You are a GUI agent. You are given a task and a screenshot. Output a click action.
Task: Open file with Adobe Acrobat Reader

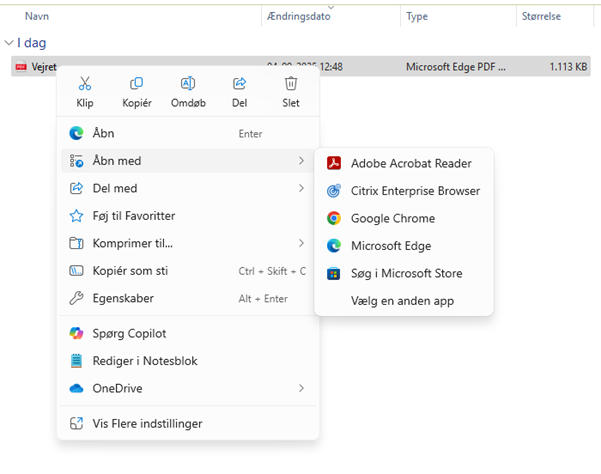click(410, 163)
